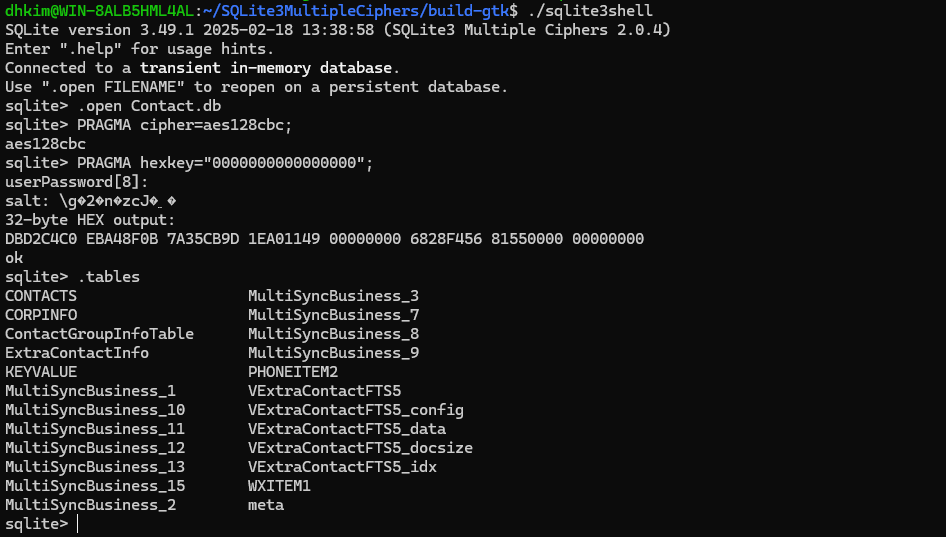Click the MultiSyncBusiness_9 table name
Screen dimensions: 946x537
(x=333, y=353)
